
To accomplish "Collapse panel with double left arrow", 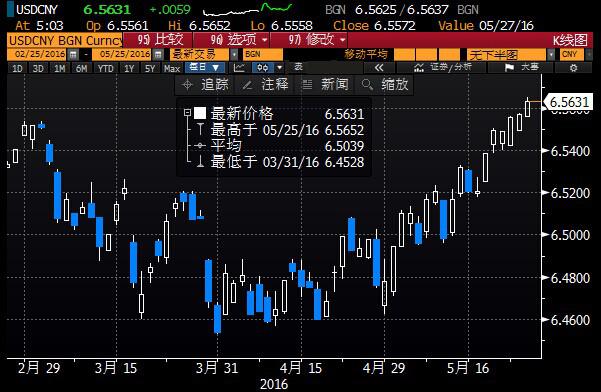I will (x=379, y=68).
